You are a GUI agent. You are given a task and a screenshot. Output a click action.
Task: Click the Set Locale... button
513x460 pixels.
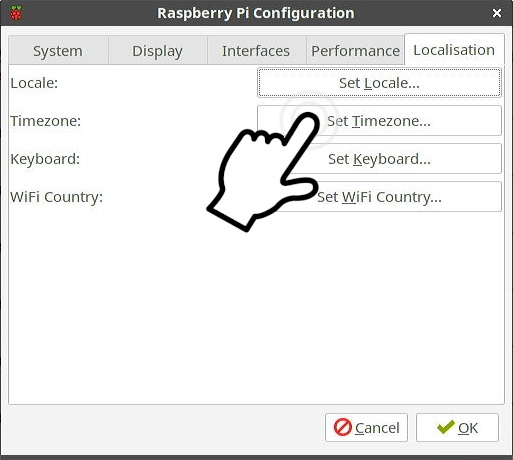379,83
